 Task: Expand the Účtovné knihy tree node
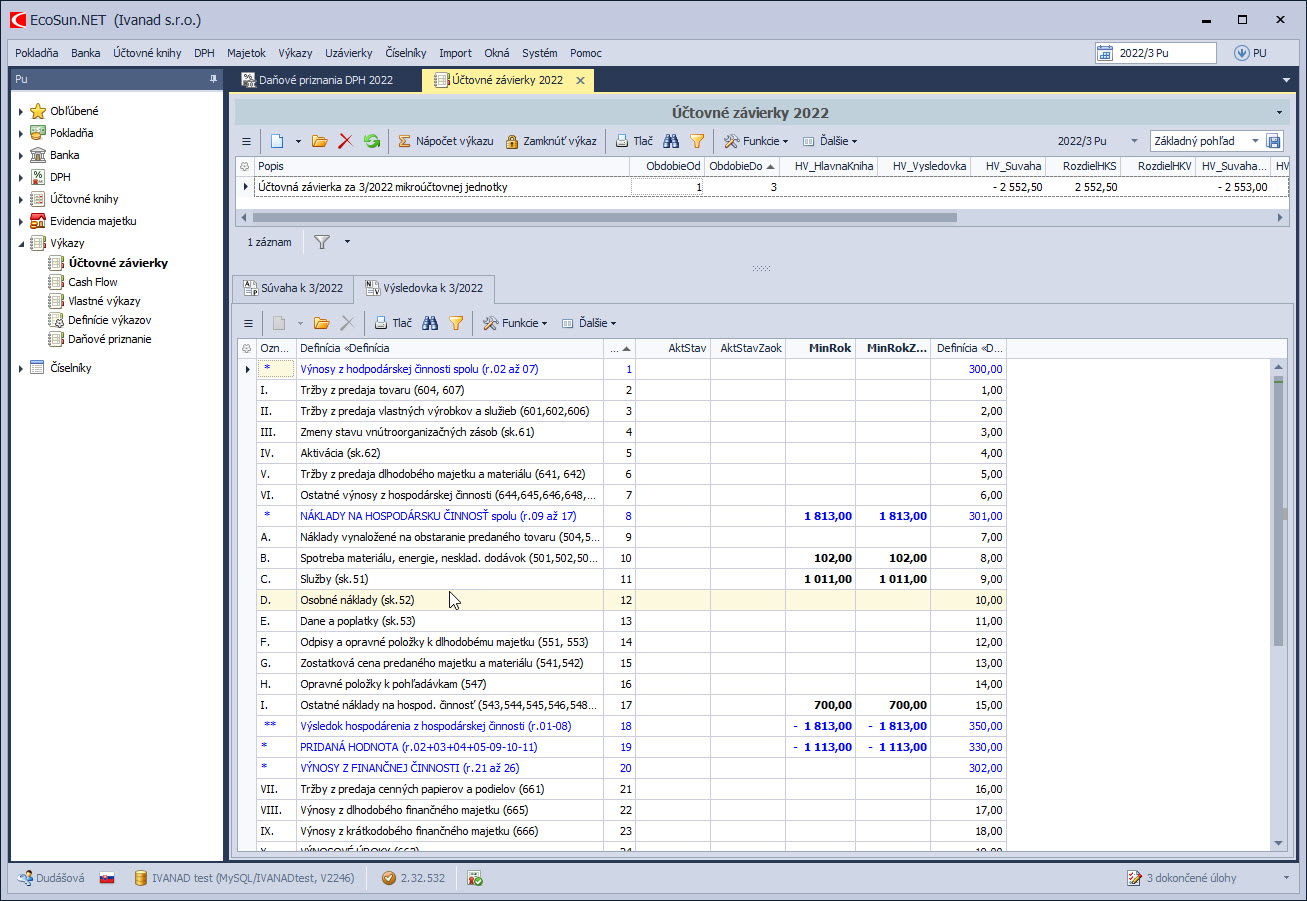tap(20, 199)
